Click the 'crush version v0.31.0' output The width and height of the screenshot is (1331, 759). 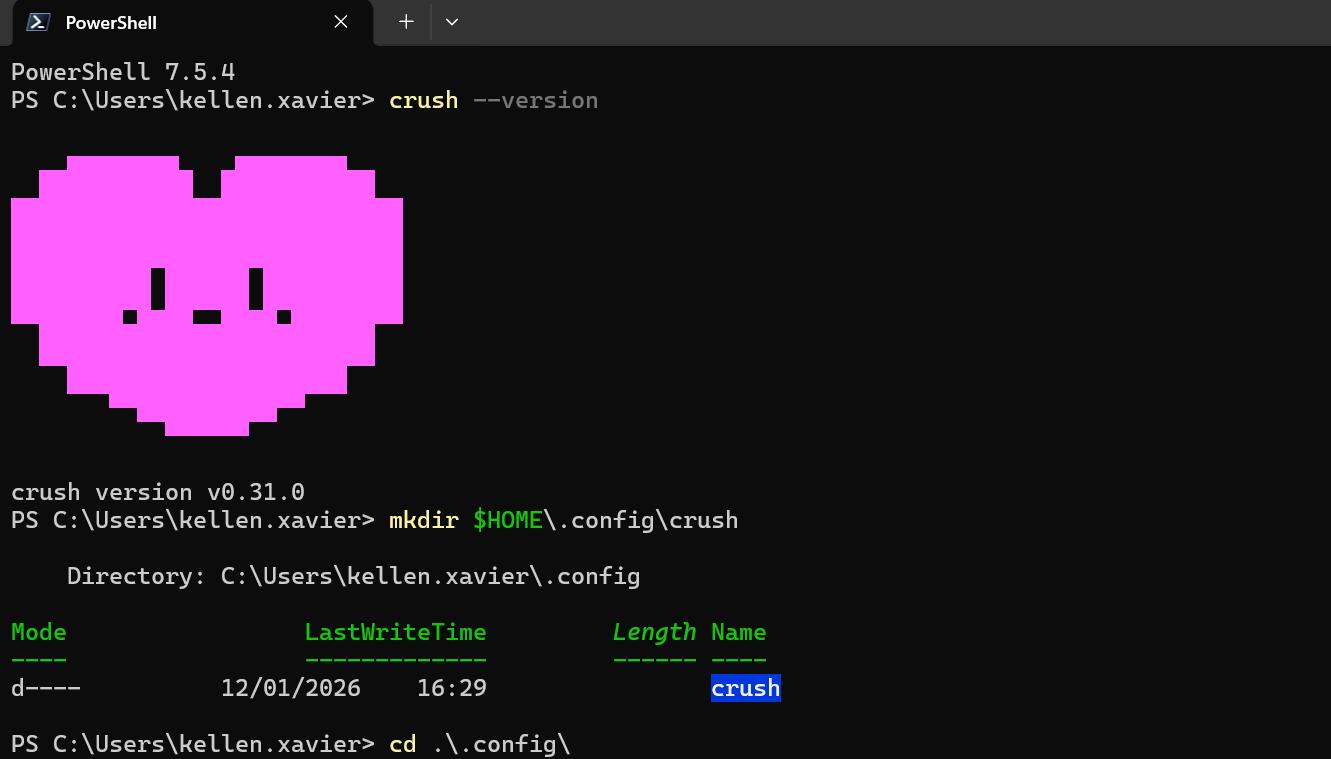[158, 492]
